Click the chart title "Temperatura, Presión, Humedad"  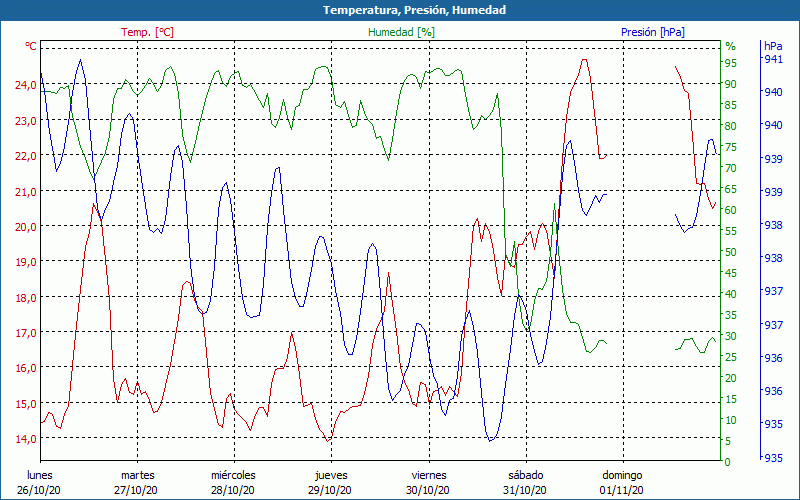pos(414,10)
